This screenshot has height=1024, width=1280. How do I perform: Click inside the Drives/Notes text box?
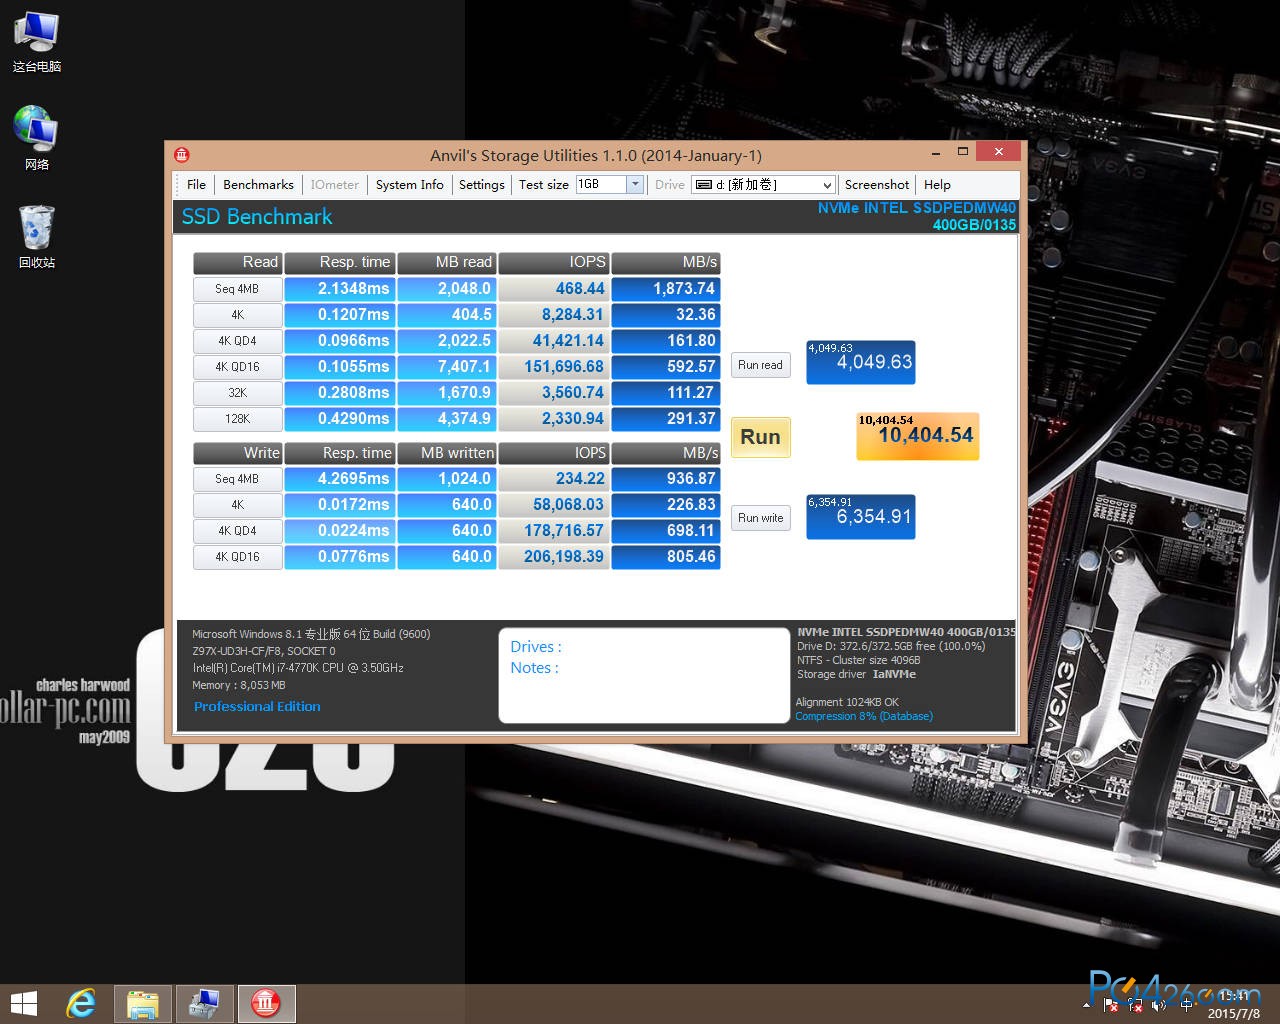[644, 675]
